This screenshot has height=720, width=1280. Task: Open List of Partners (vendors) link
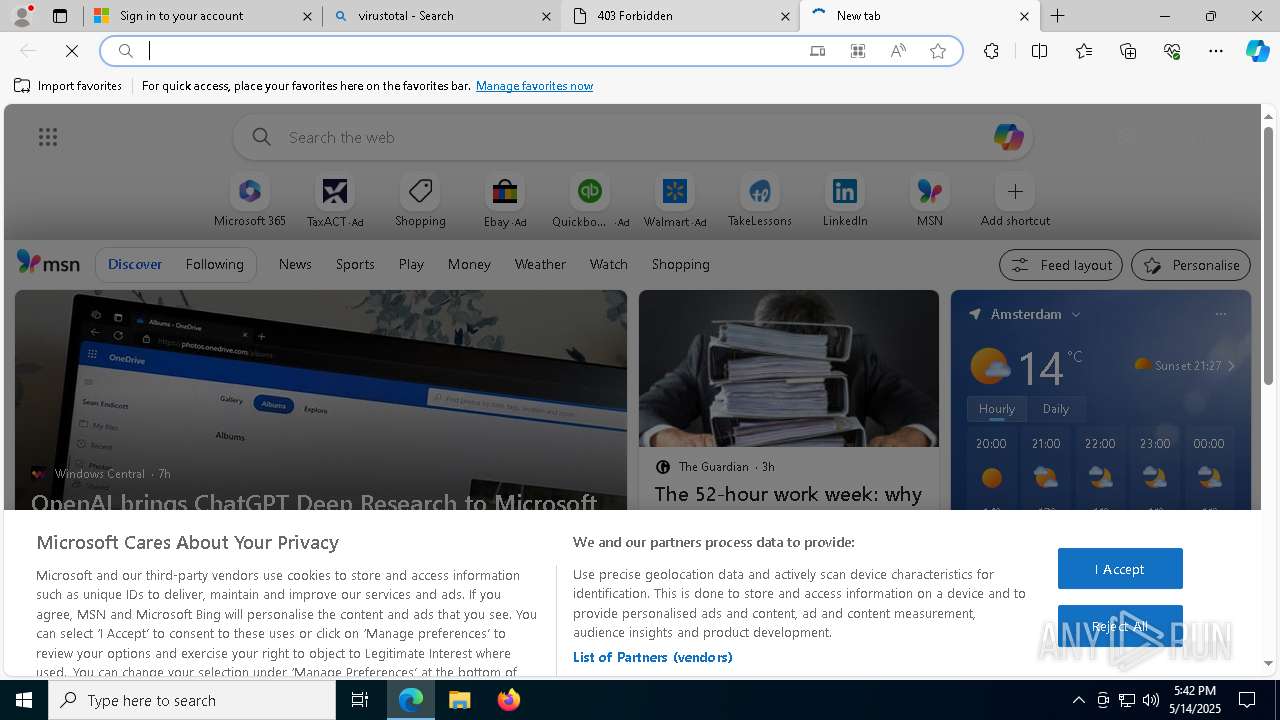652,657
